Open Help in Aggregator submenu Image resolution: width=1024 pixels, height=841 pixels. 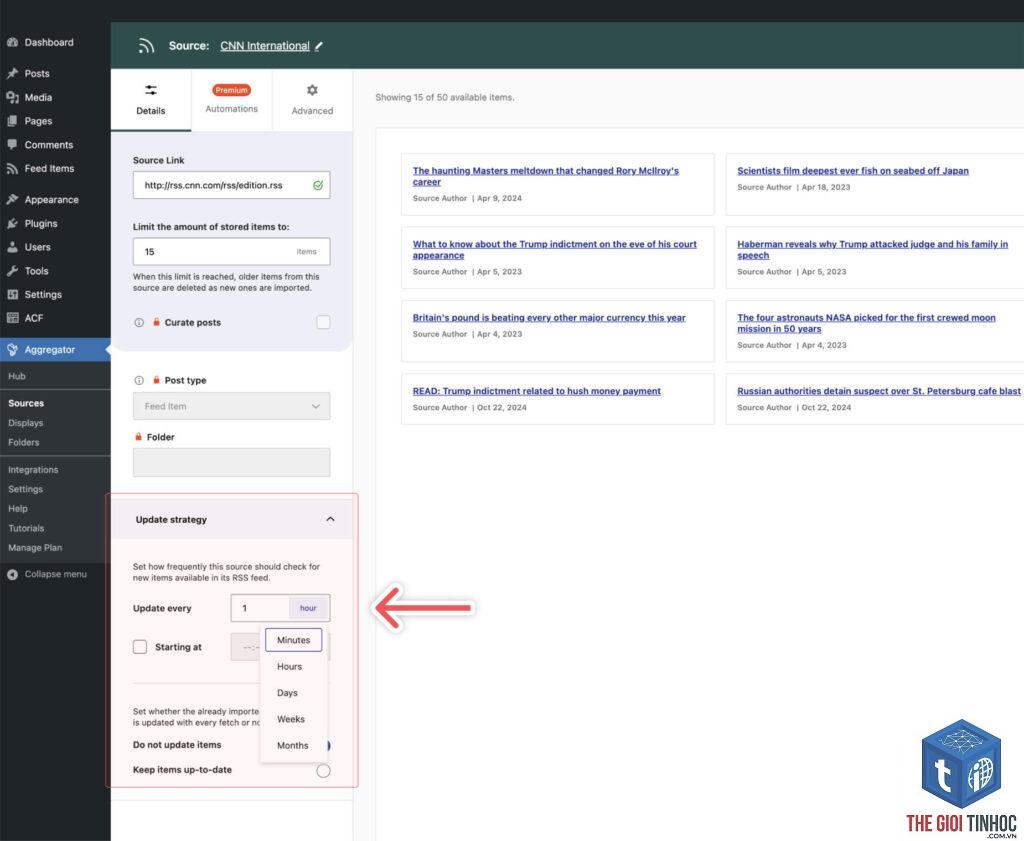pyautogui.click(x=18, y=509)
